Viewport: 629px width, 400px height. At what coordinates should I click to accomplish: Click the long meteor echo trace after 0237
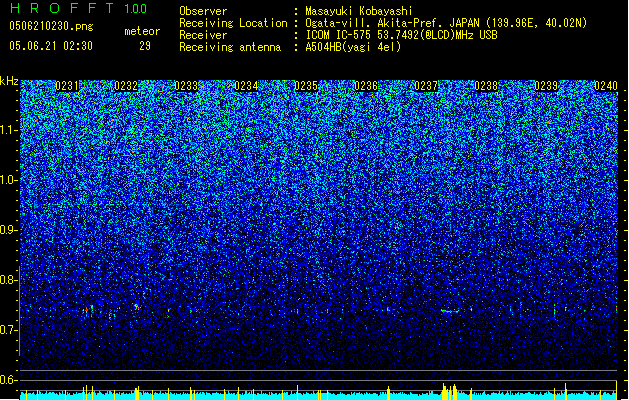pyautogui.click(x=449, y=311)
